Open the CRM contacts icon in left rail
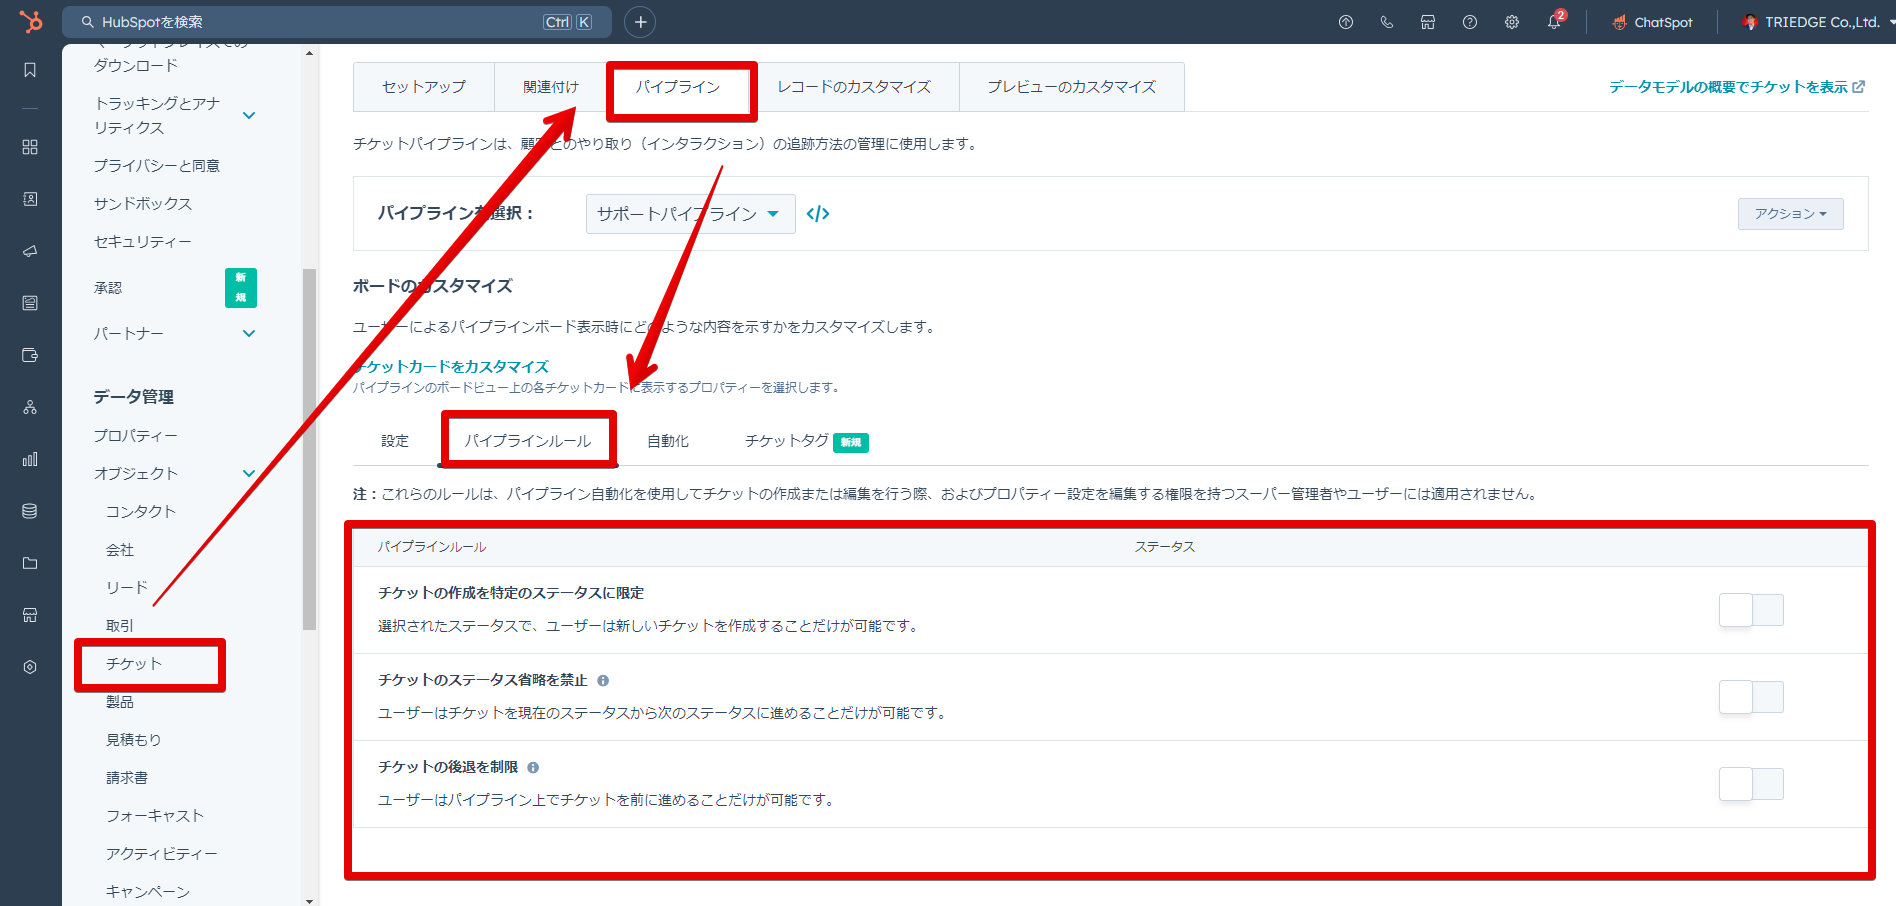 pyautogui.click(x=30, y=199)
